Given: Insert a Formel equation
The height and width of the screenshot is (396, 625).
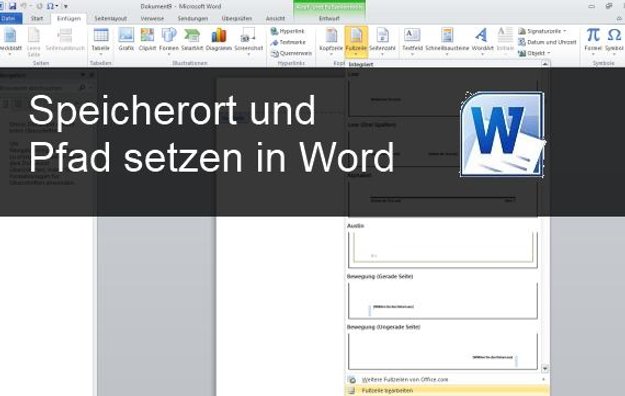Looking at the screenshot, I should coord(593,42).
